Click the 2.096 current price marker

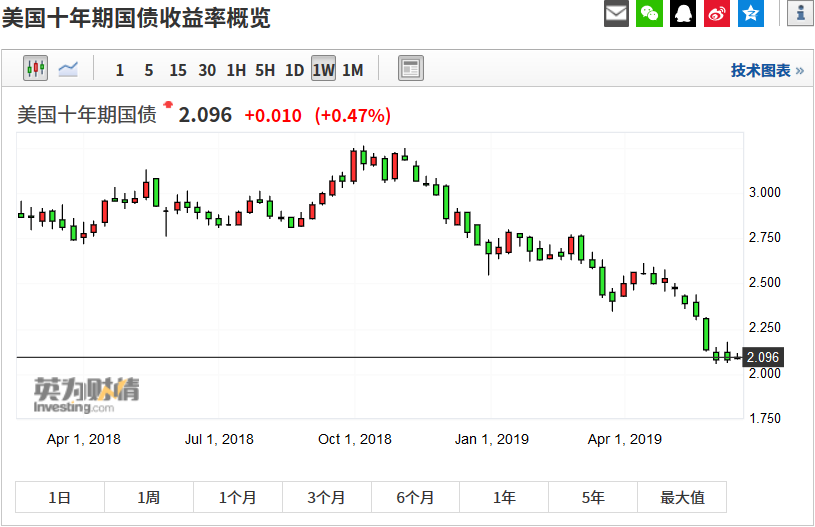point(763,358)
